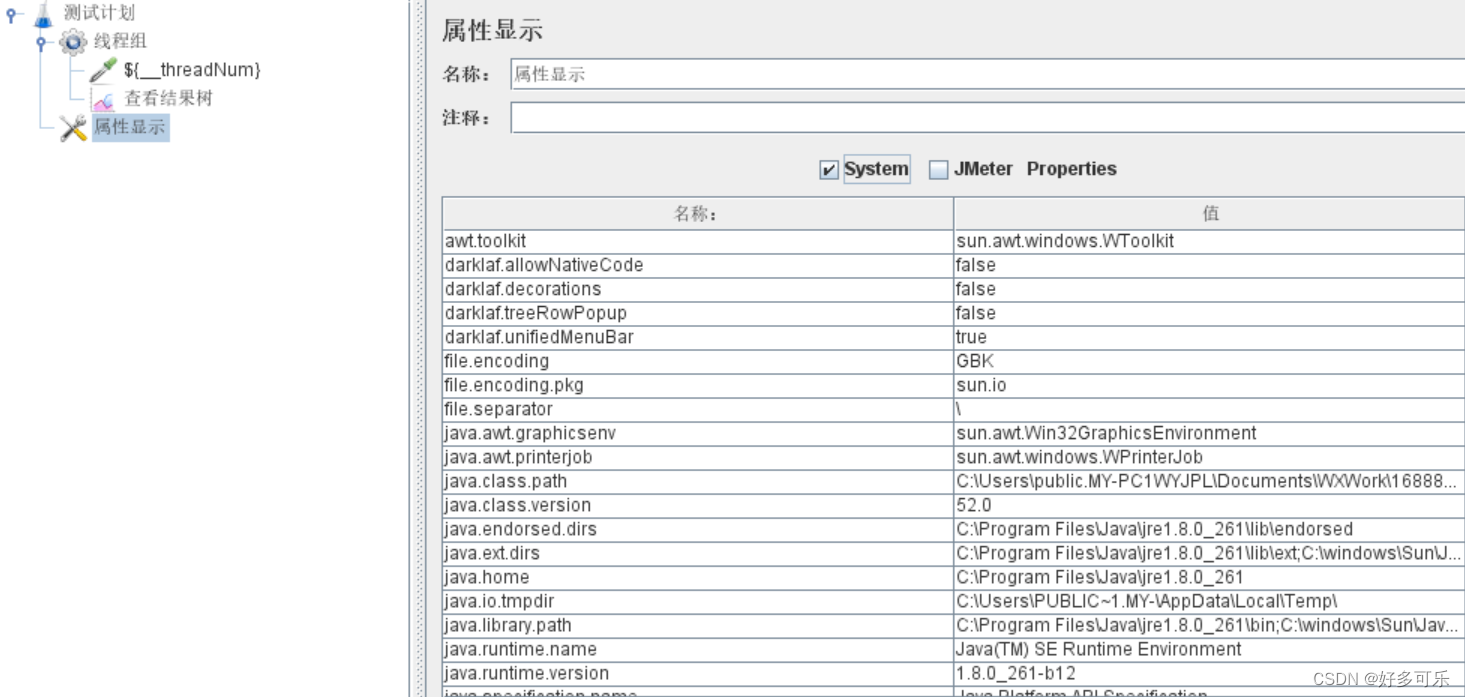Select the java.io.tmpdir property
Screen dimensions: 1465x697
click(697, 601)
